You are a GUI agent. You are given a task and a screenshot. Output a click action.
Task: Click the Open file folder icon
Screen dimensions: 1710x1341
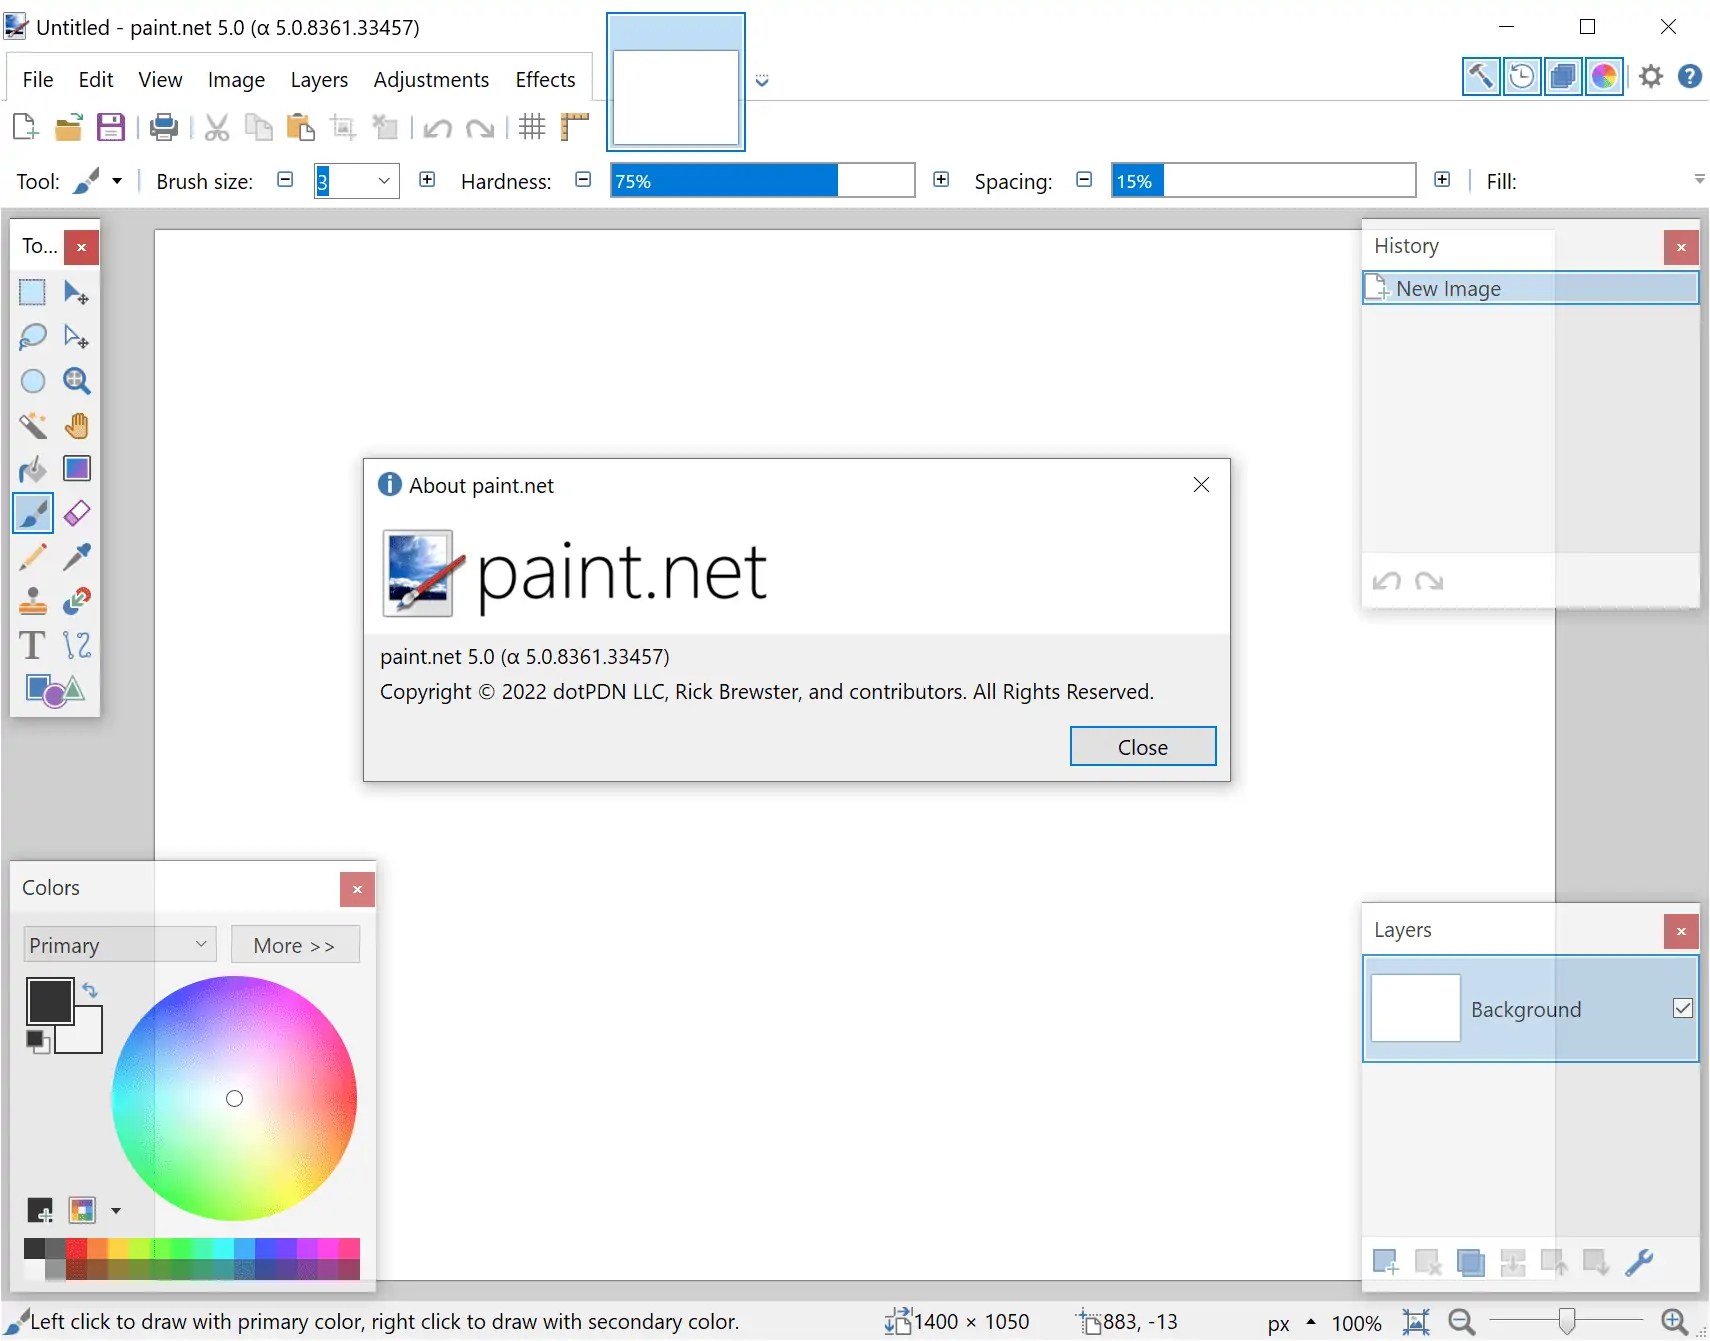68,127
